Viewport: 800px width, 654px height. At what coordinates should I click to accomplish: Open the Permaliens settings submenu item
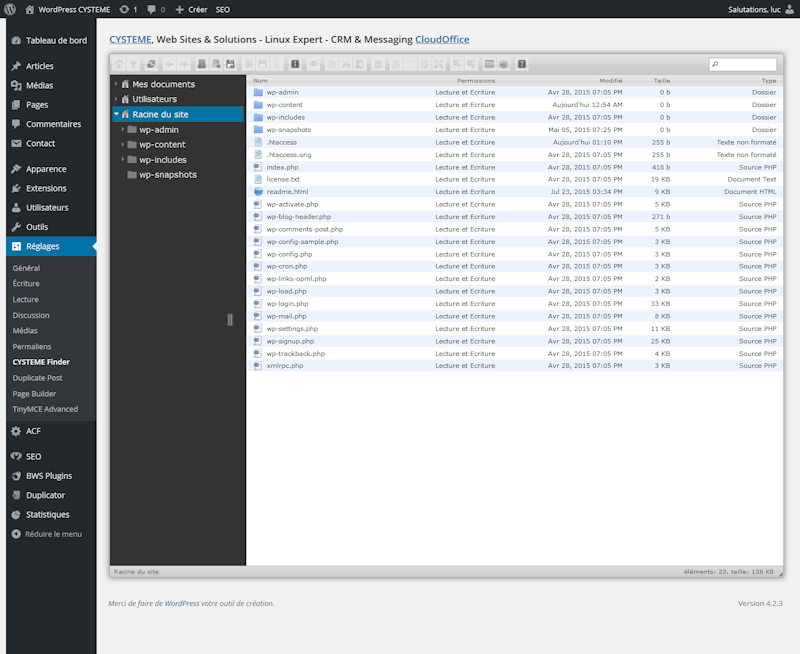[x=31, y=346]
